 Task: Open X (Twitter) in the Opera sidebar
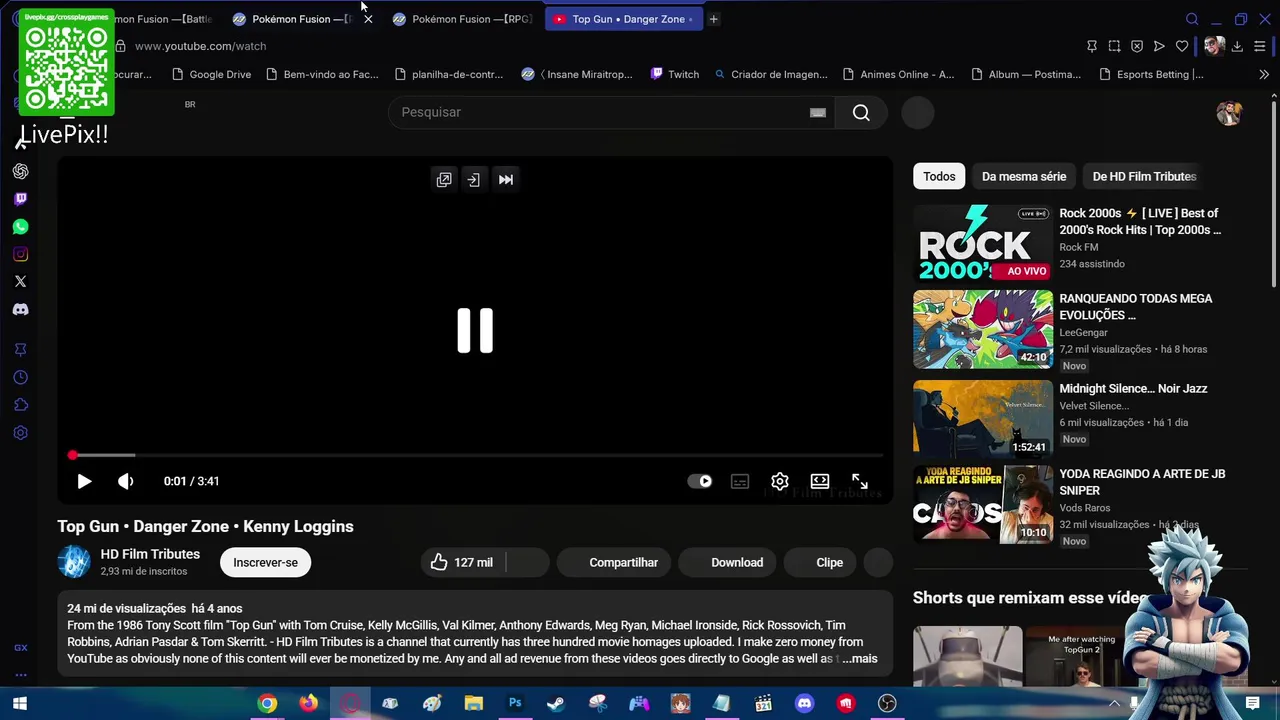[20, 282]
